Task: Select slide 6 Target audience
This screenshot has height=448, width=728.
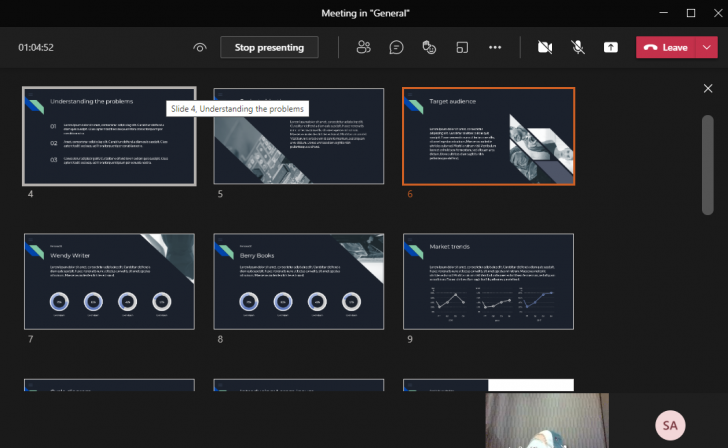Action: (x=488, y=137)
